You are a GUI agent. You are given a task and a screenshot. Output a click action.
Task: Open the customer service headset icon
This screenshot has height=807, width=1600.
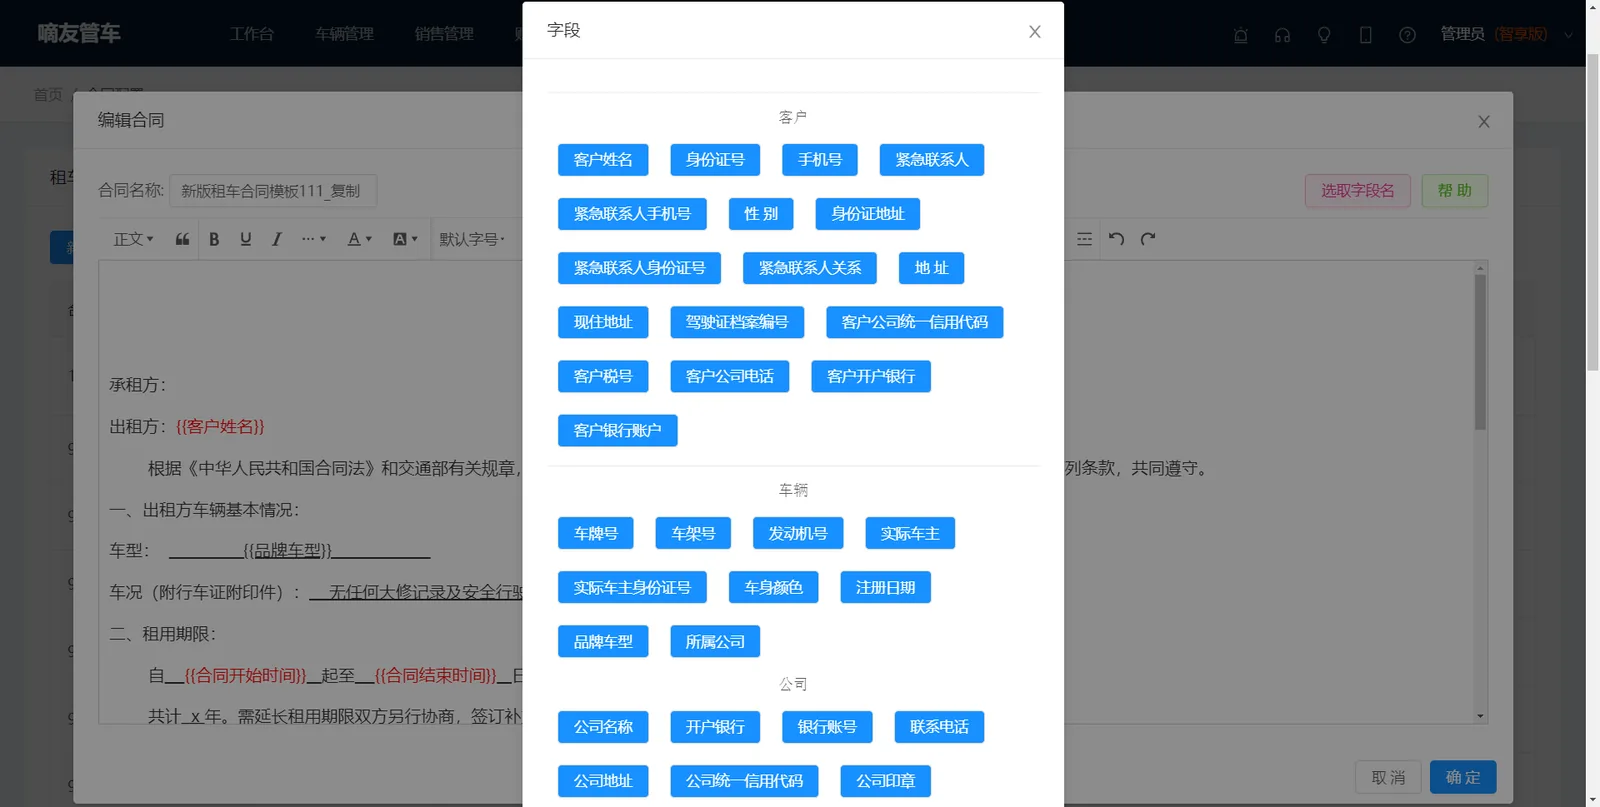1282,35
